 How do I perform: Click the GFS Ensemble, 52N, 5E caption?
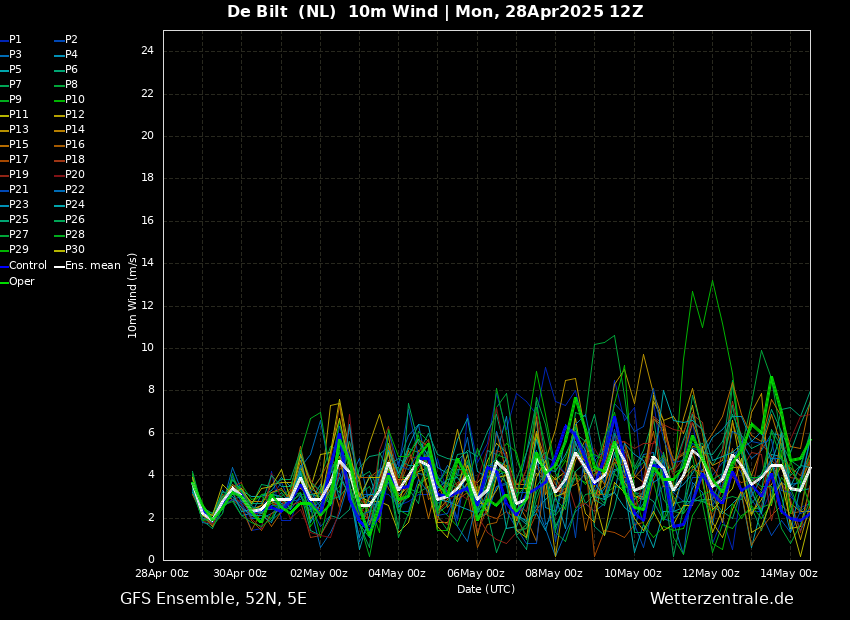[x=213, y=599]
